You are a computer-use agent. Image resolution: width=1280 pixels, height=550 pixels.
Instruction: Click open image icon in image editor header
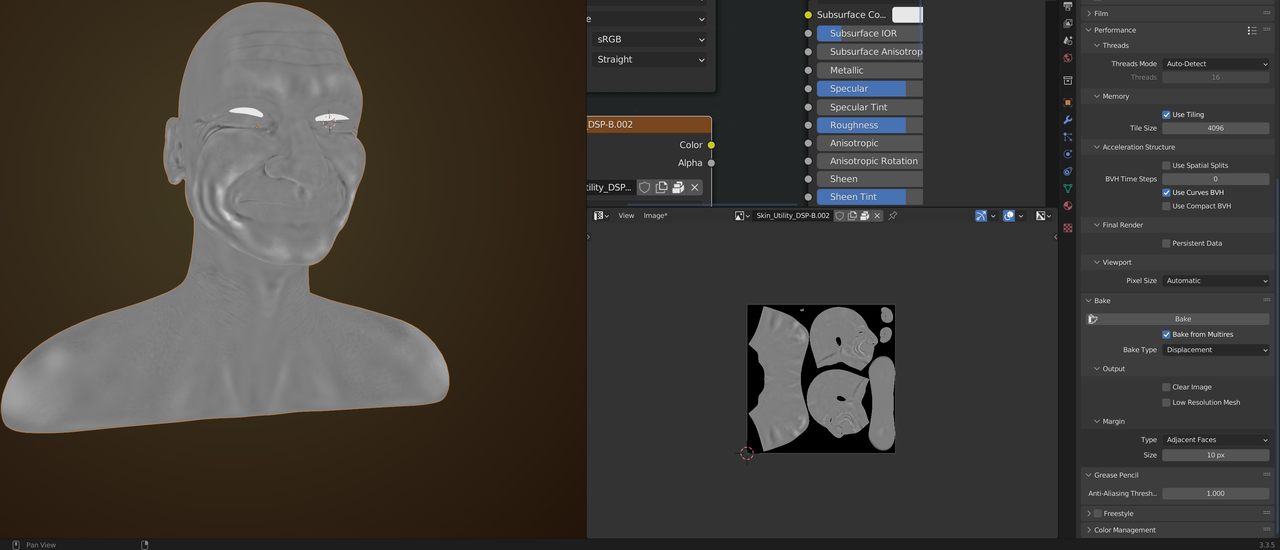click(x=865, y=216)
